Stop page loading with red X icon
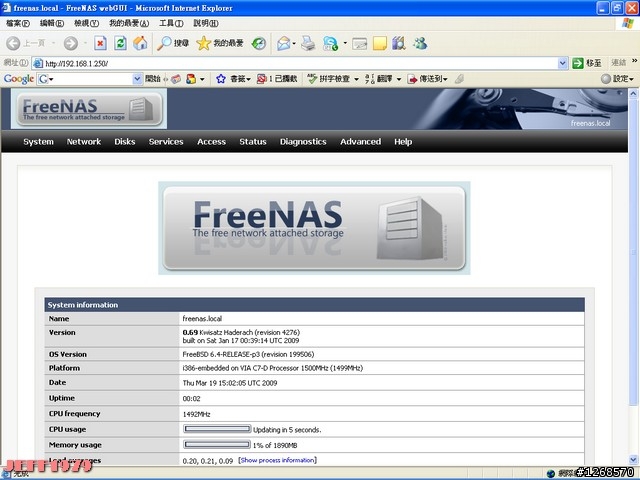Image resolution: width=640 pixels, height=480 pixels. (x=100, y=43)
